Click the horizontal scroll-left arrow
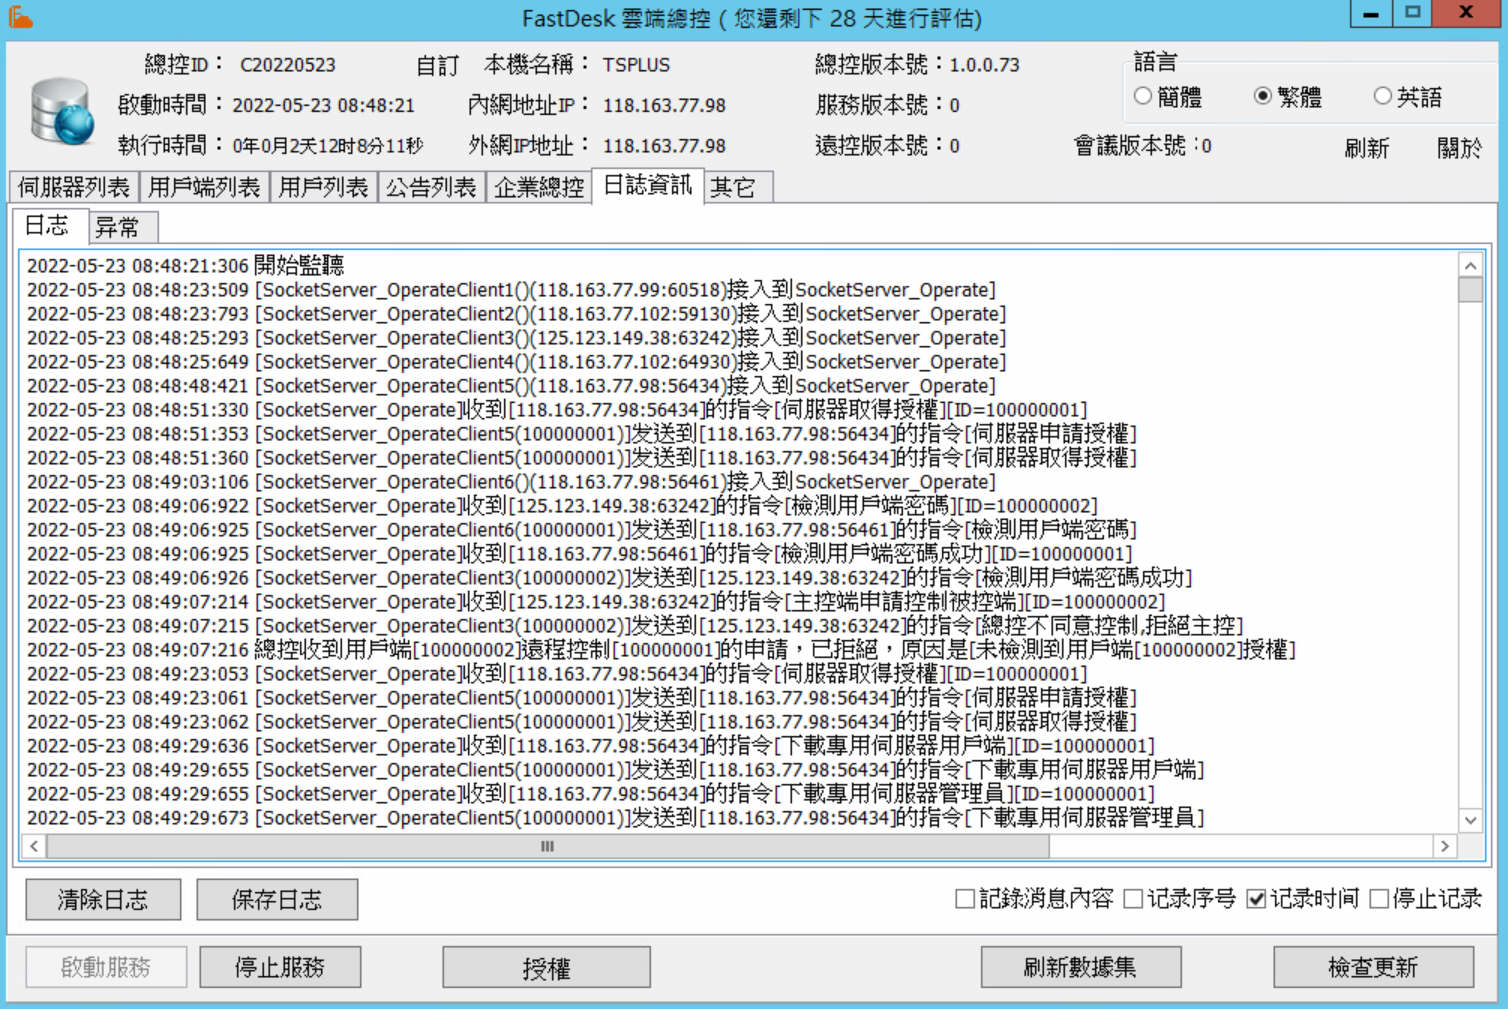1508x1009 pixels. [34, 846]
